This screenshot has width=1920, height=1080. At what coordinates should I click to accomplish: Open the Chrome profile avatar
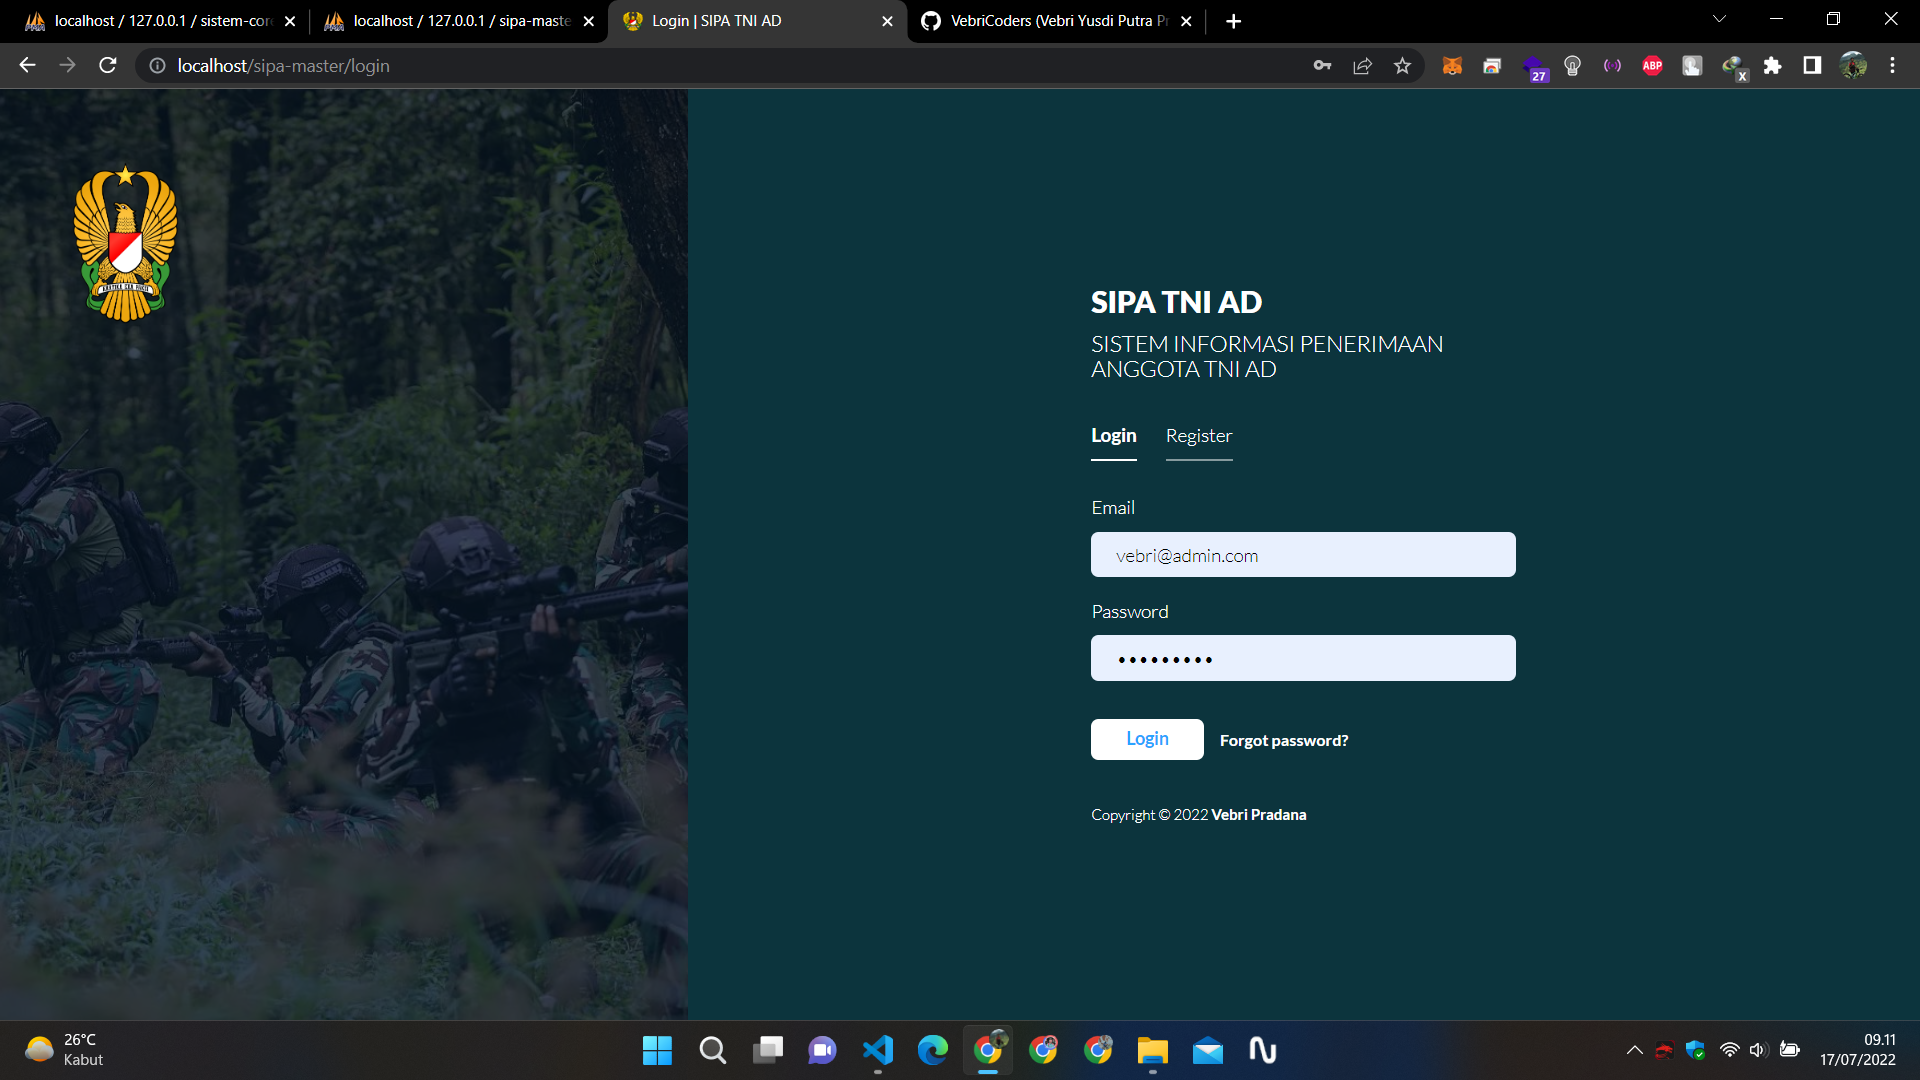tap(1853, 65)
